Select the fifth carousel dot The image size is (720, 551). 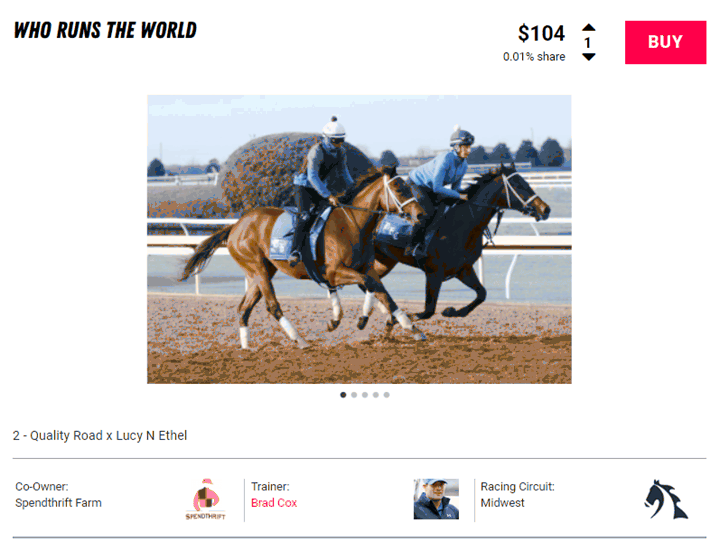click(387, 395)
